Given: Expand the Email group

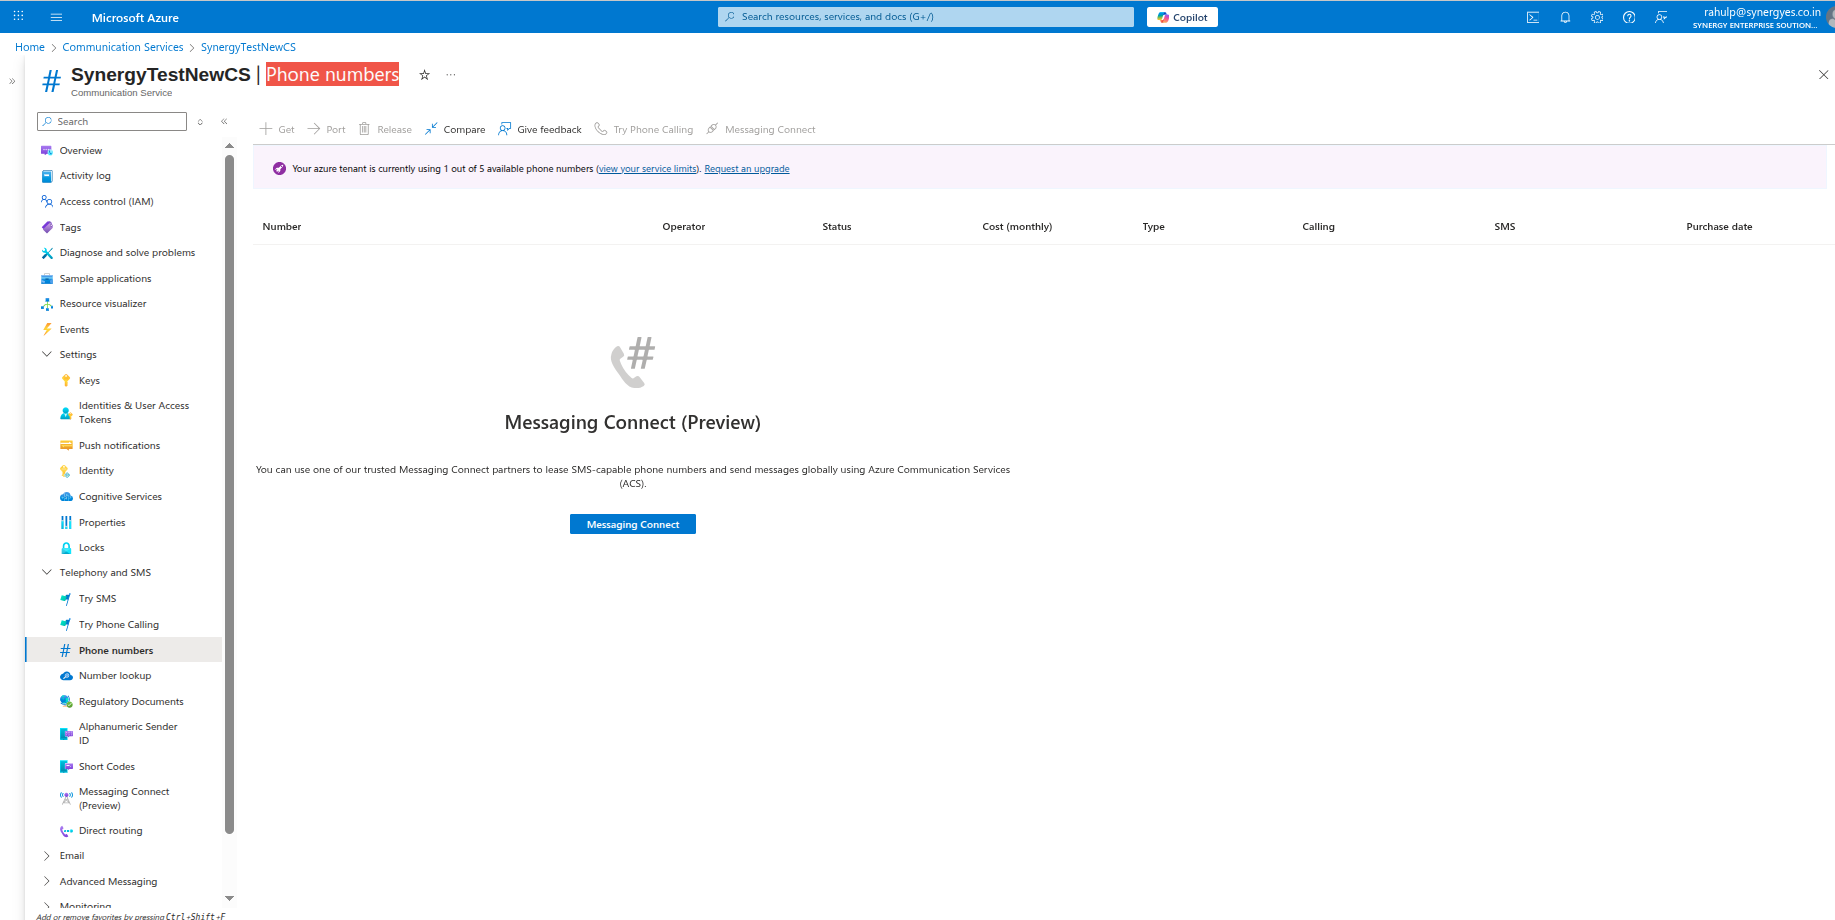Looking at the screenshot, I should [47, 855].
